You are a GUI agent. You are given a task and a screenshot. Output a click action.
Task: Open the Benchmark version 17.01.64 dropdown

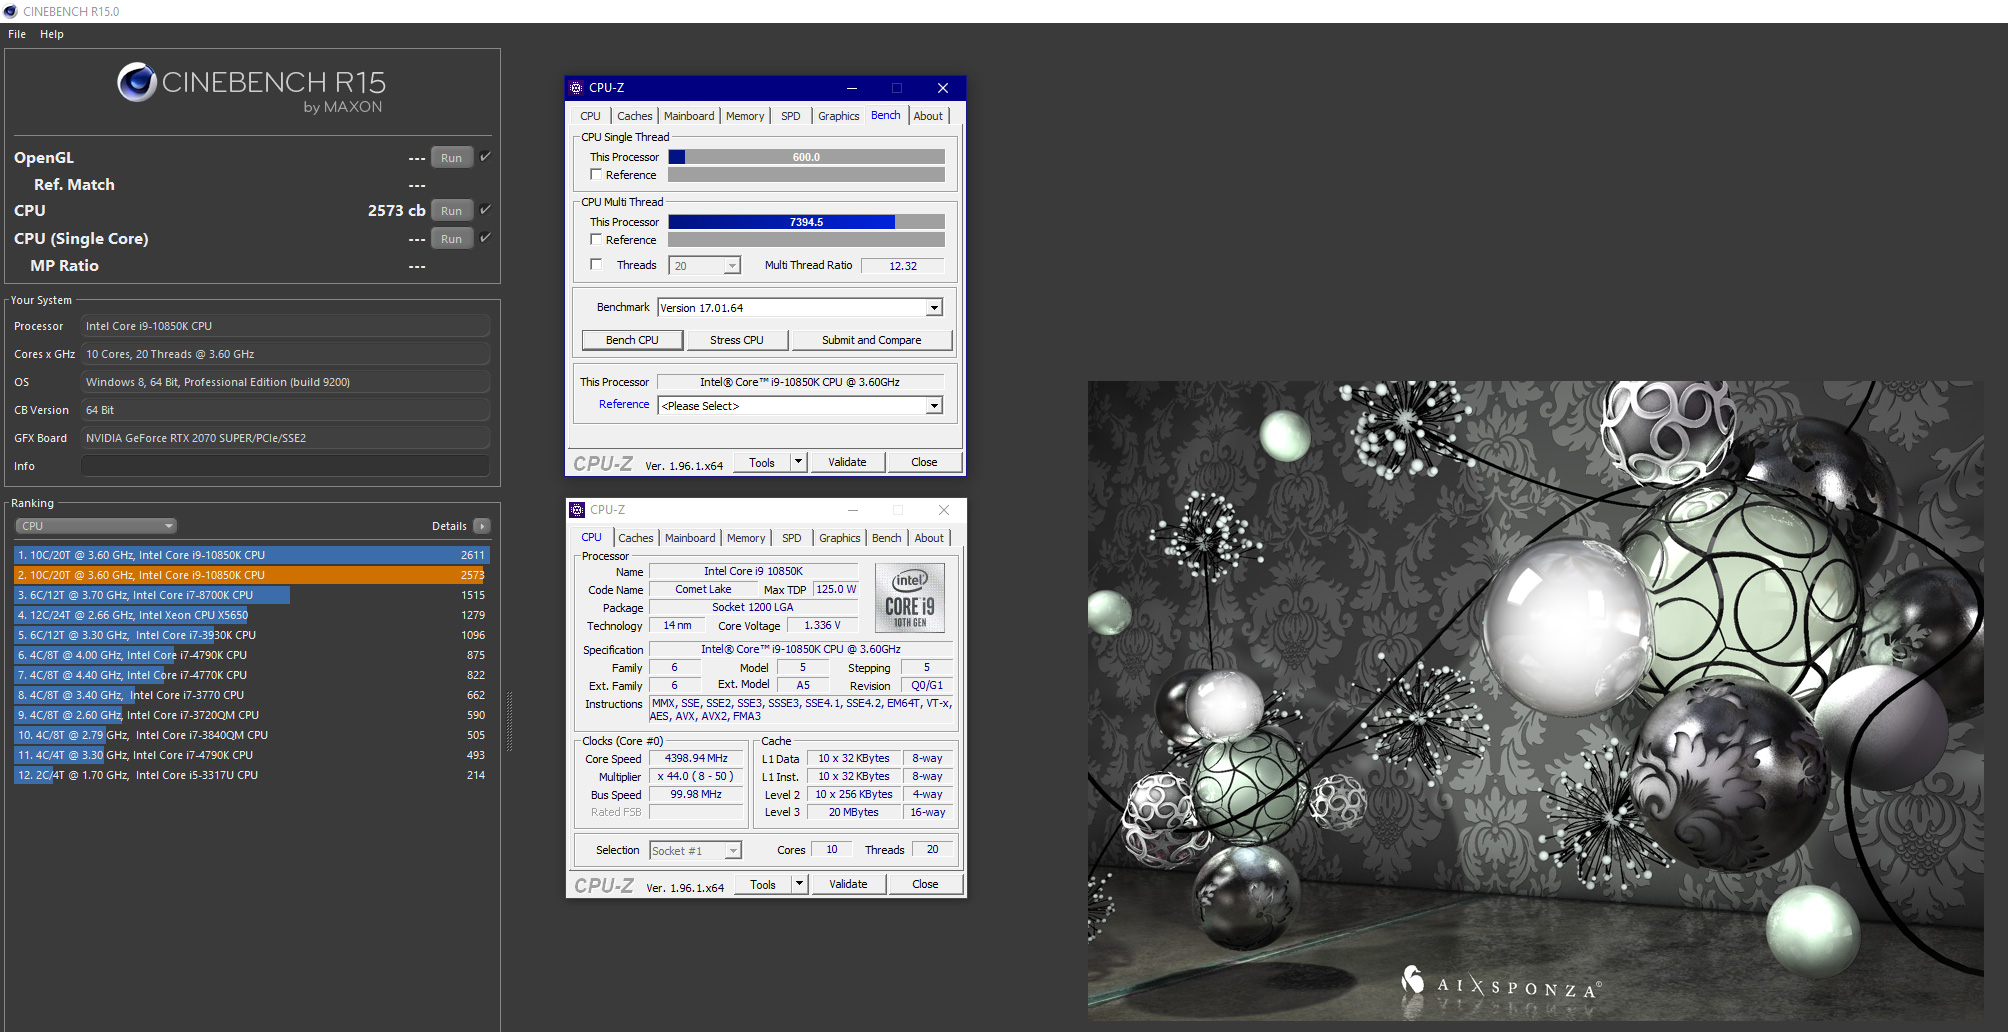click(800, 308)
